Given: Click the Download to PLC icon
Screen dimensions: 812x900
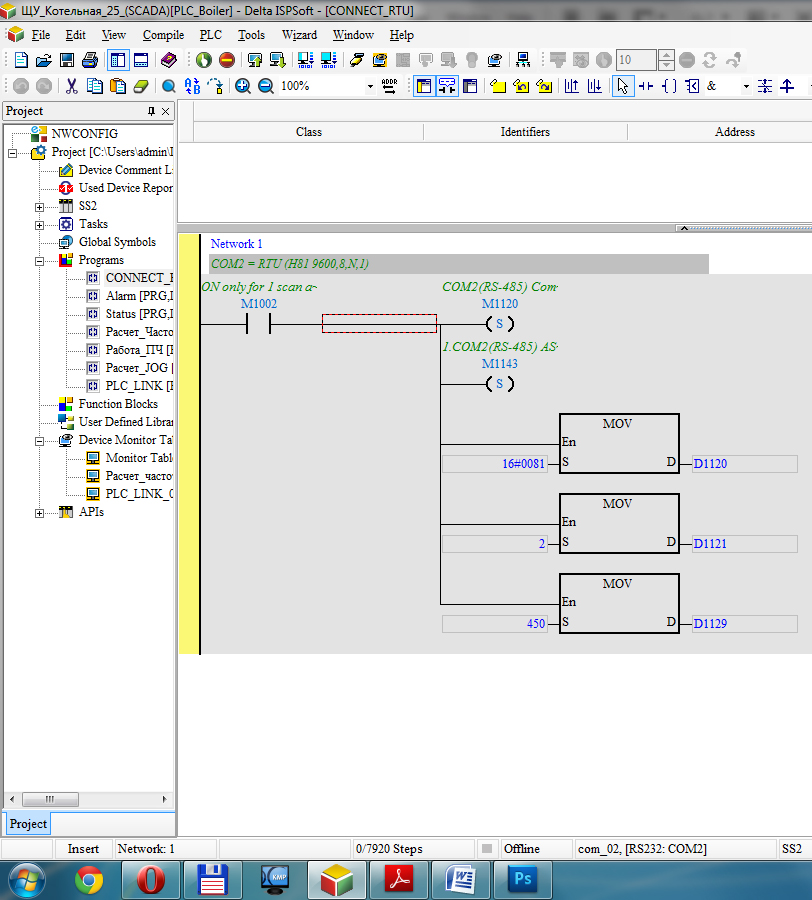Looking at the screenshot, I should (278, 60).
